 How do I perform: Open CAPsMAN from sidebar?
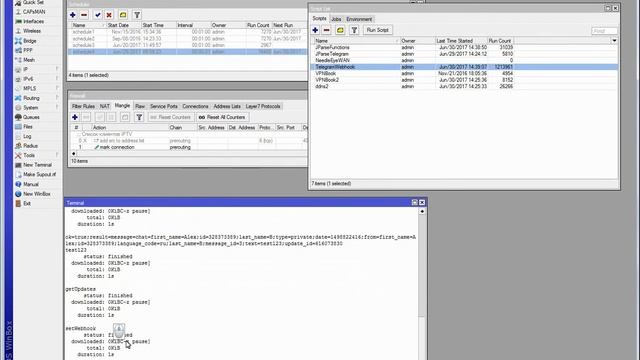(34, 12)
